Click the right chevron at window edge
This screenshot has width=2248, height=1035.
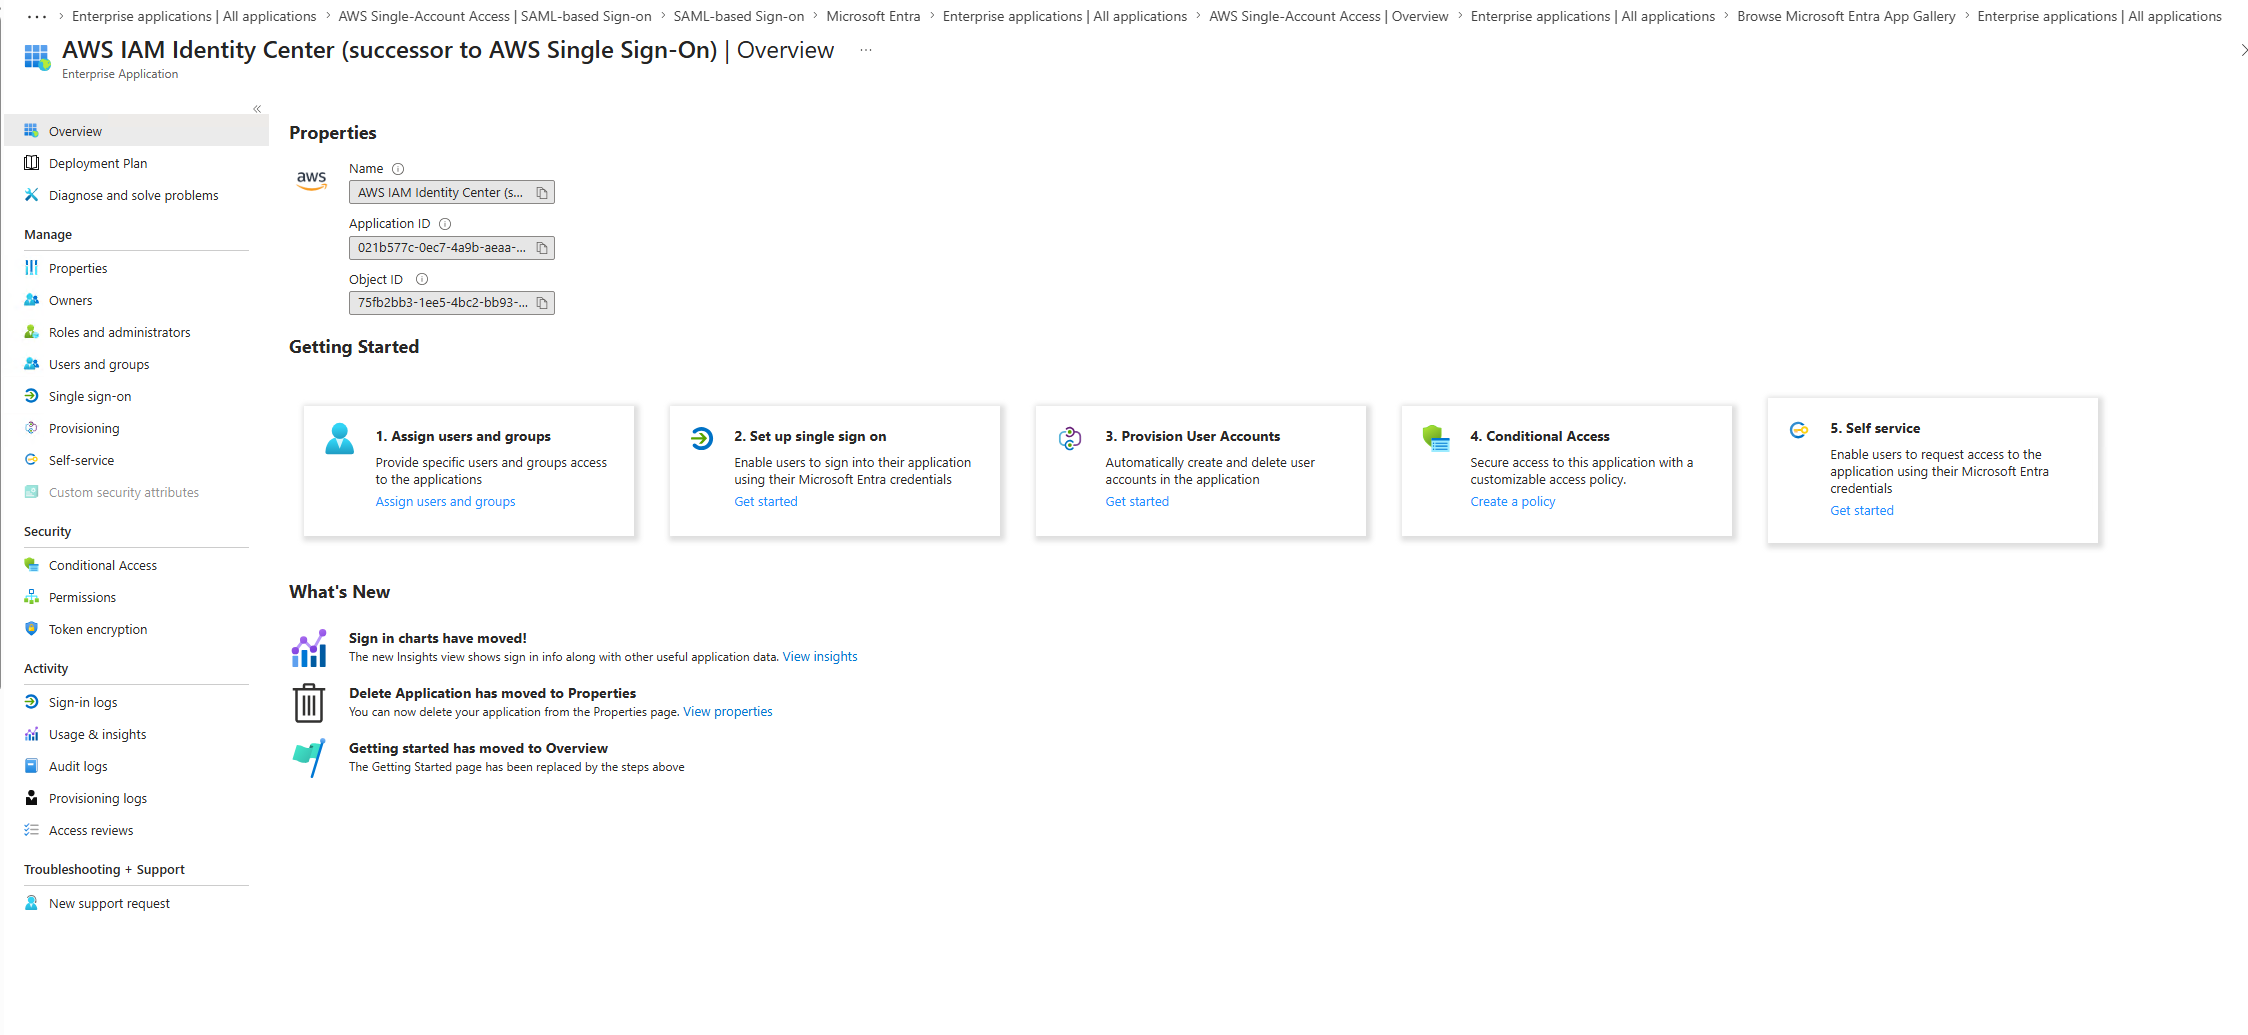[x=2244, y=50]
